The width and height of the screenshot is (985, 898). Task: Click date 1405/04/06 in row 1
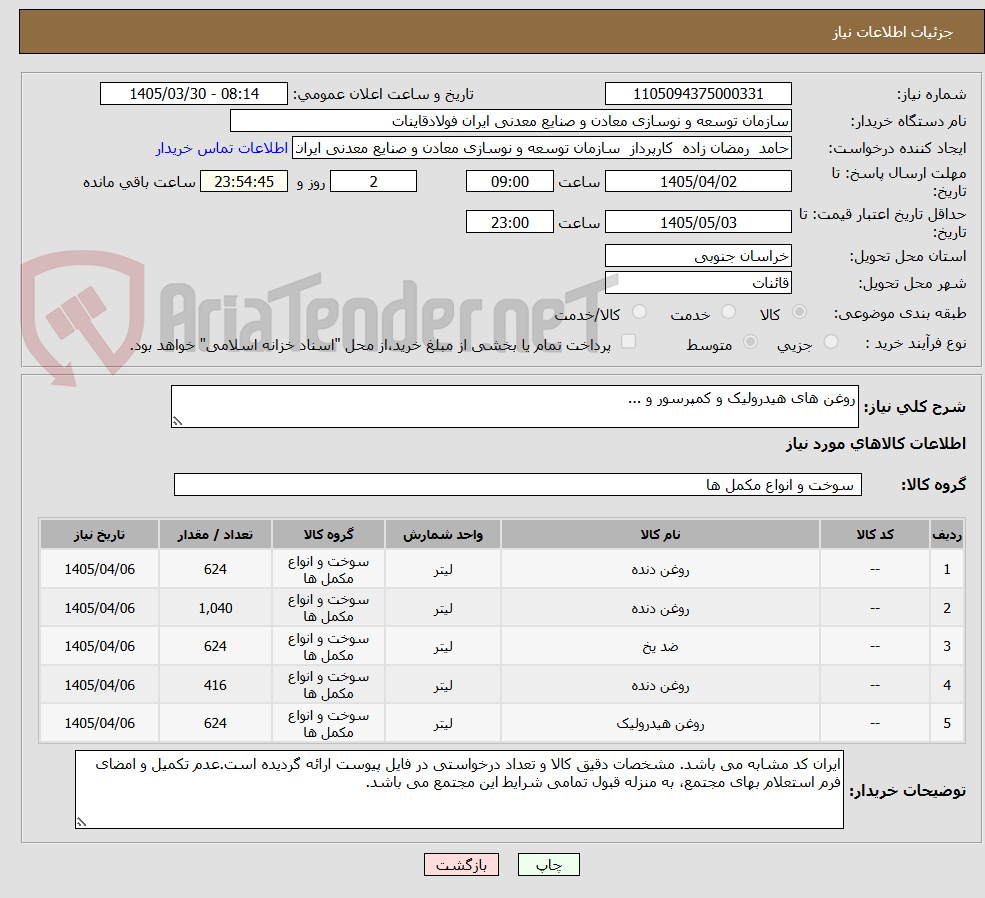100,570
